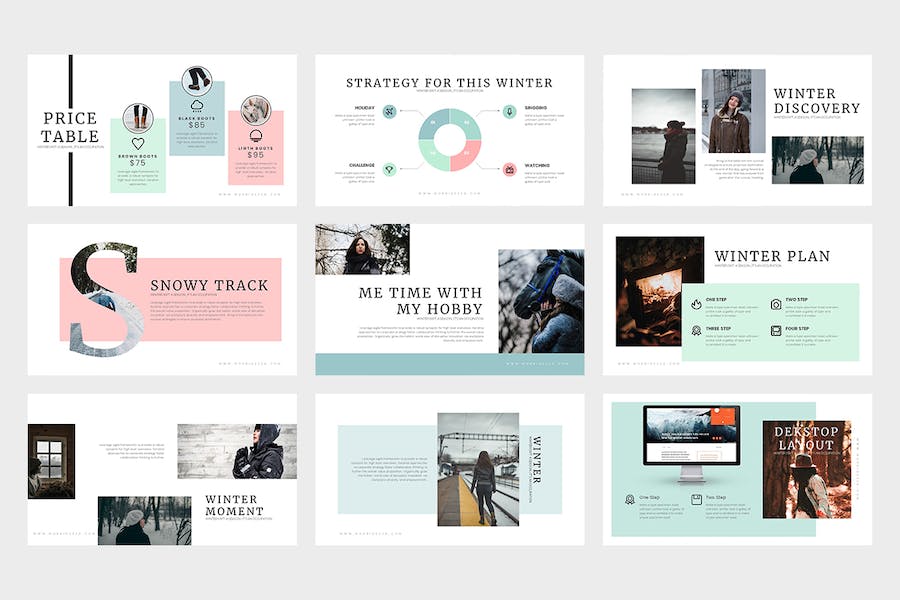Viewport: 900px width, 600px height.
Task: Select the brown boots circular photo
Action: point(137,117)
